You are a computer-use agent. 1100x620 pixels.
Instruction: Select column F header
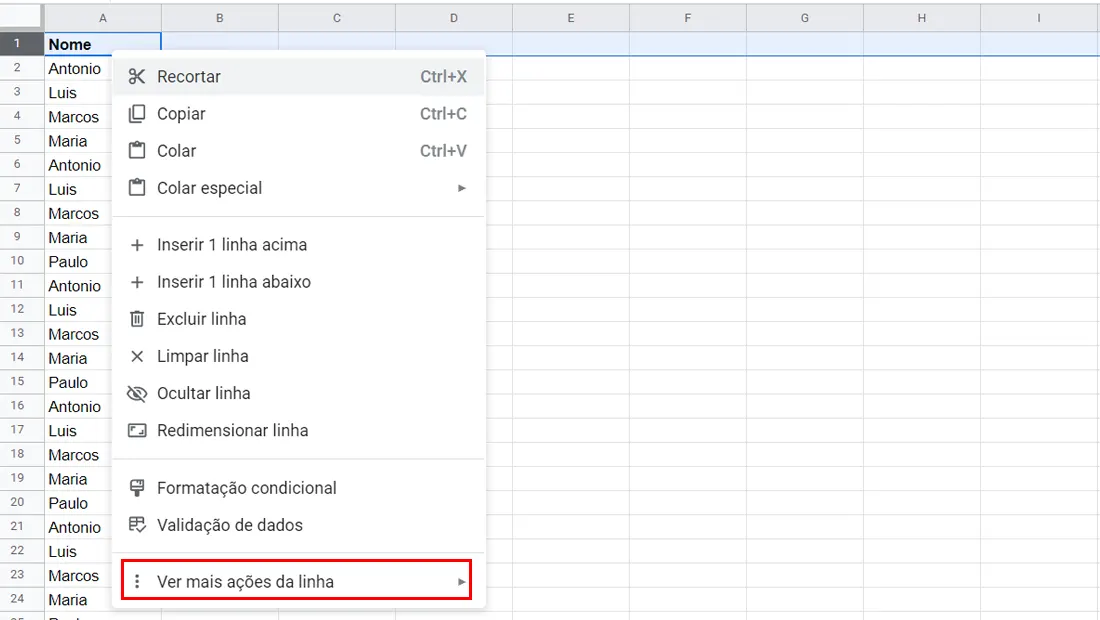pyautogui.click(x=688, y=18)
